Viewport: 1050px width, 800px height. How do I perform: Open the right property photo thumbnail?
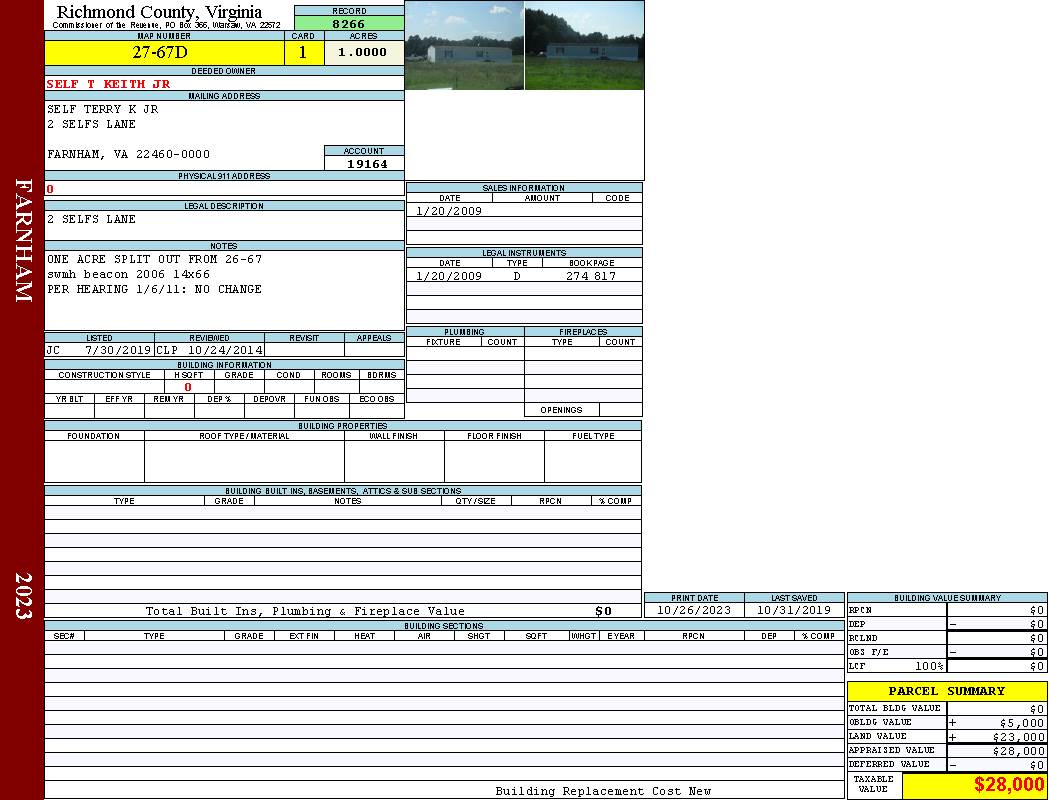click(x=584, y=46)
